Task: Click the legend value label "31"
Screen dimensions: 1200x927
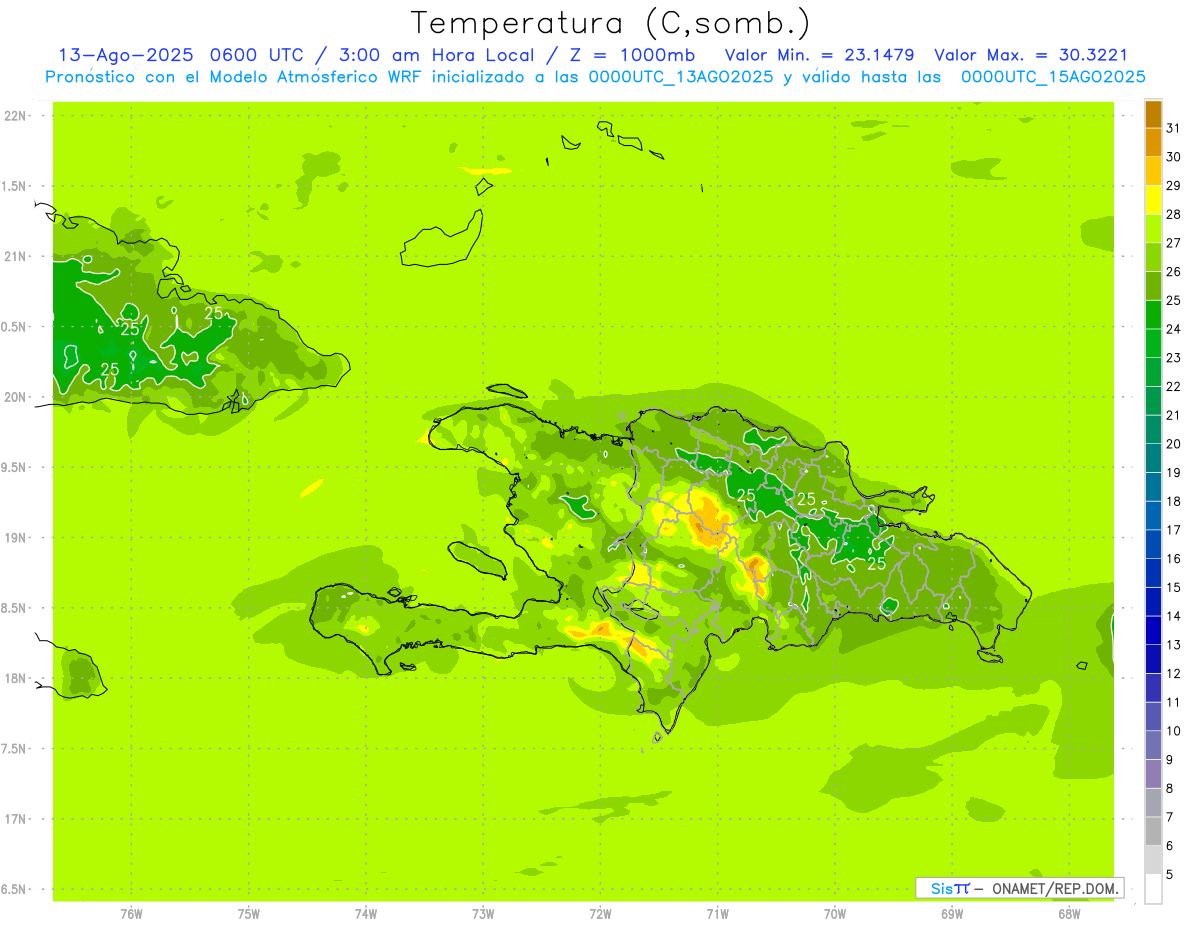Action: pyautogui.click(x=1173, y=128)
